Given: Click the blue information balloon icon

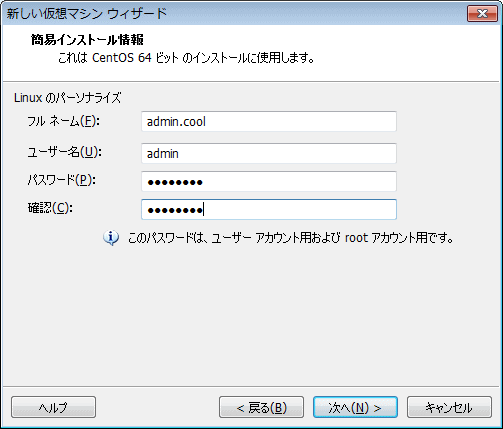Looking at the screenshot, I should pos(111,238).
